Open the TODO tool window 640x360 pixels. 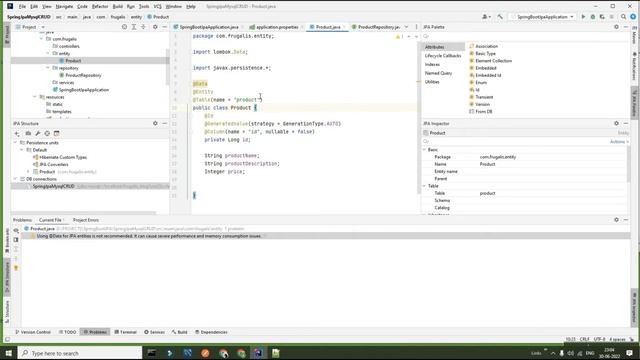tap(67, 332)
